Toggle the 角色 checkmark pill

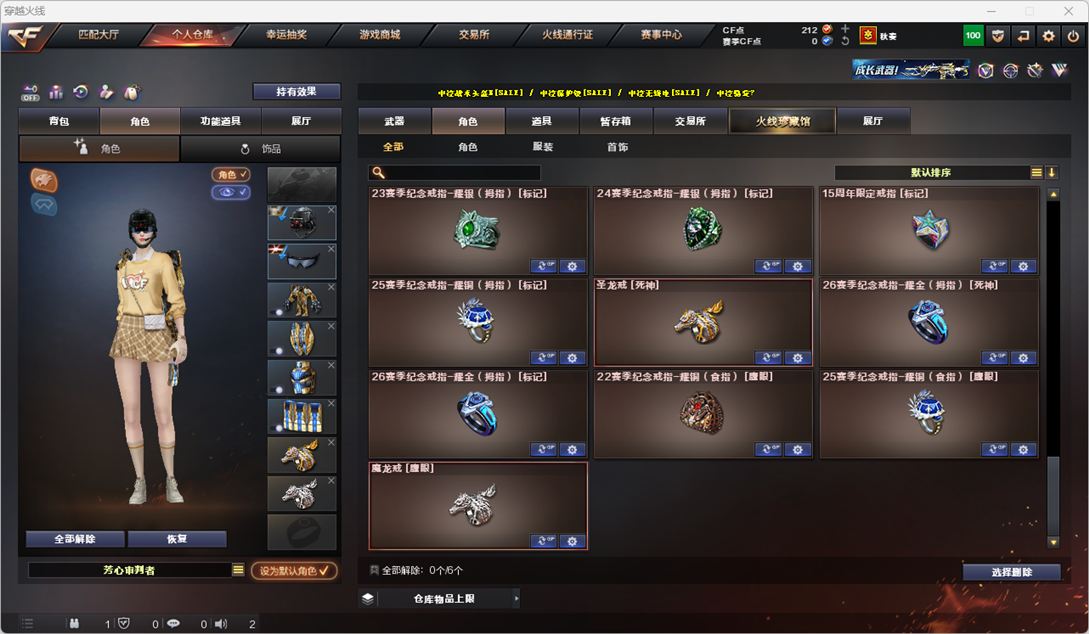pos(231,174)
